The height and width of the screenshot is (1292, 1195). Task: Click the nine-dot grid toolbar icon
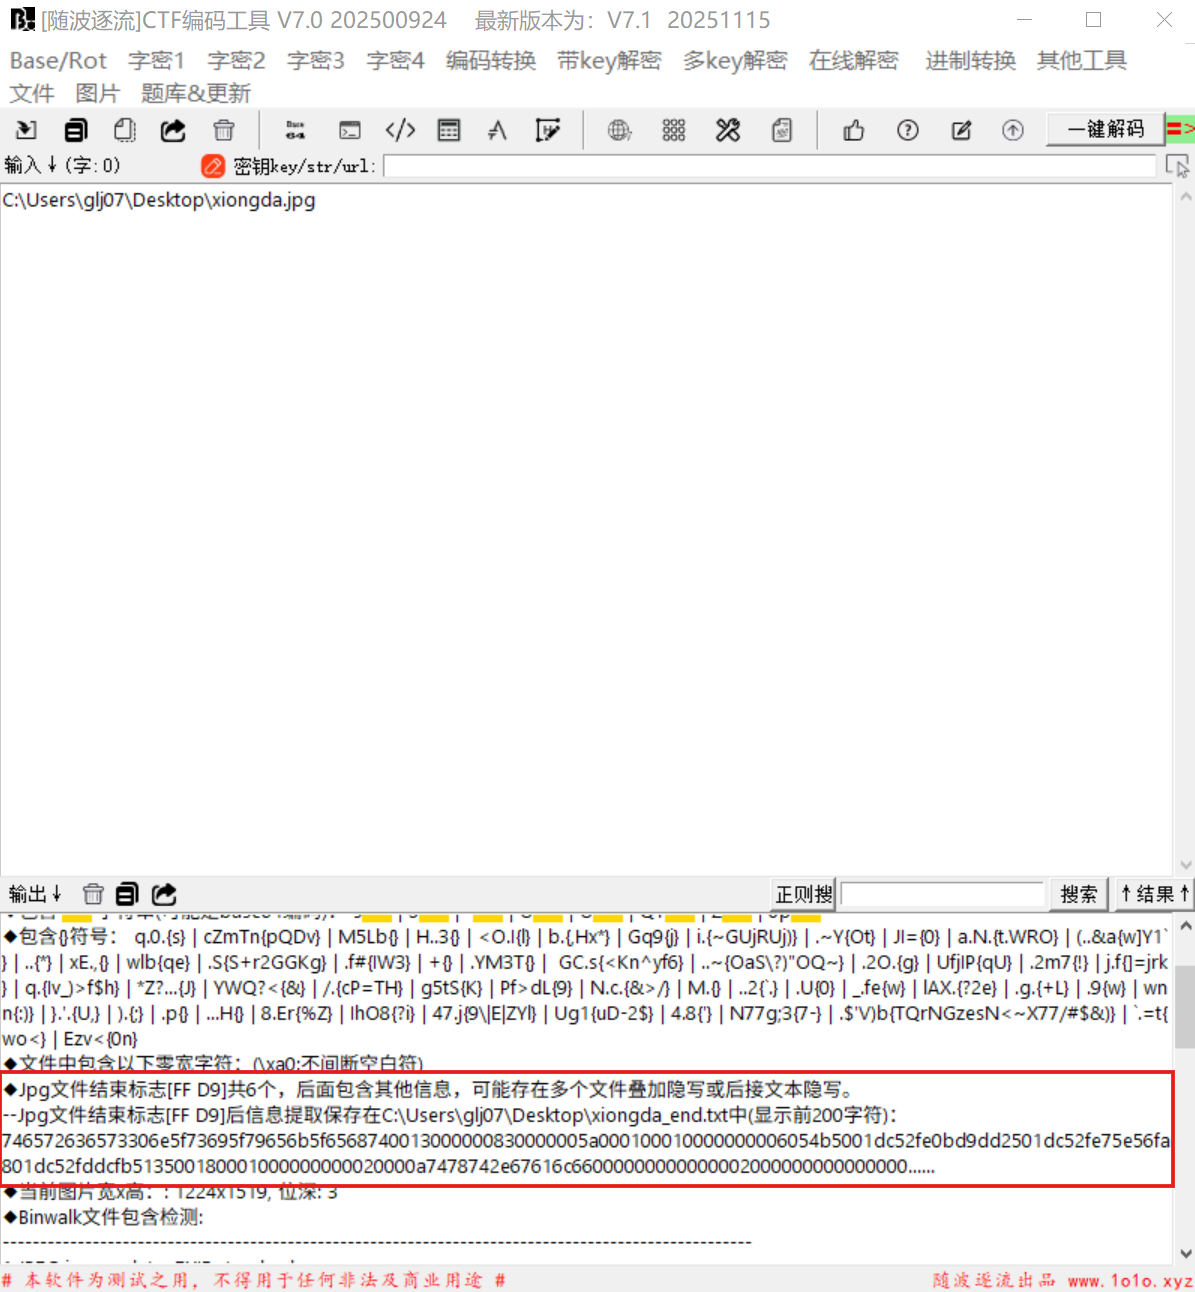click(673, 130)
